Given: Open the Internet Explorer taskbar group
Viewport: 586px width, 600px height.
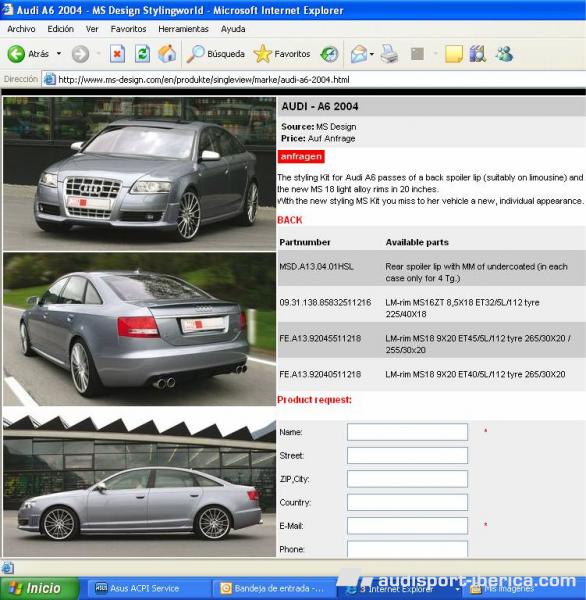Looking at the screenshot, I should click(400, 589).
